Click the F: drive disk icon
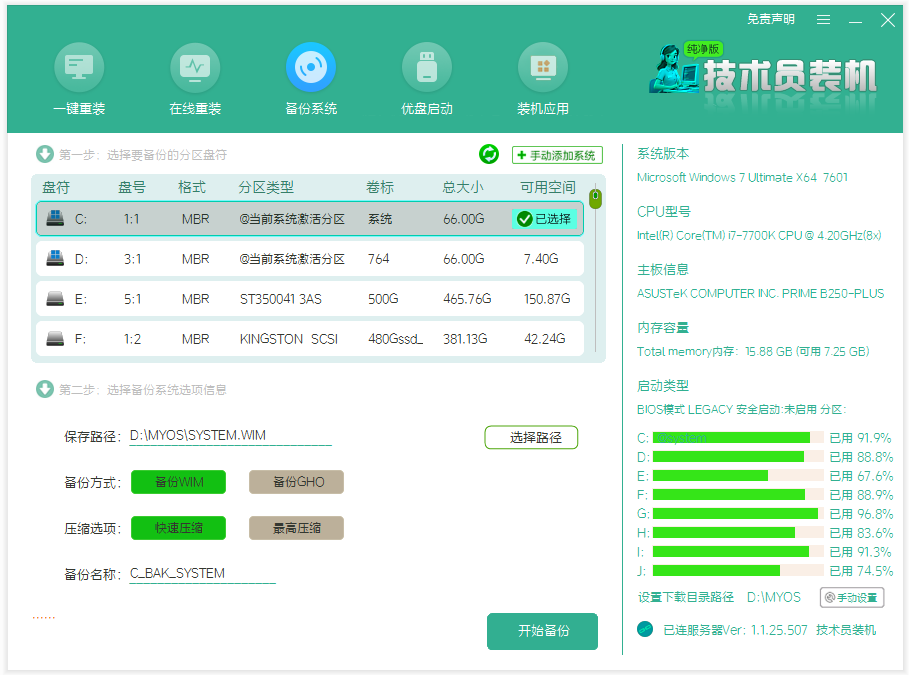This screenshot has height=675, width=909. [x=55, y=339]
